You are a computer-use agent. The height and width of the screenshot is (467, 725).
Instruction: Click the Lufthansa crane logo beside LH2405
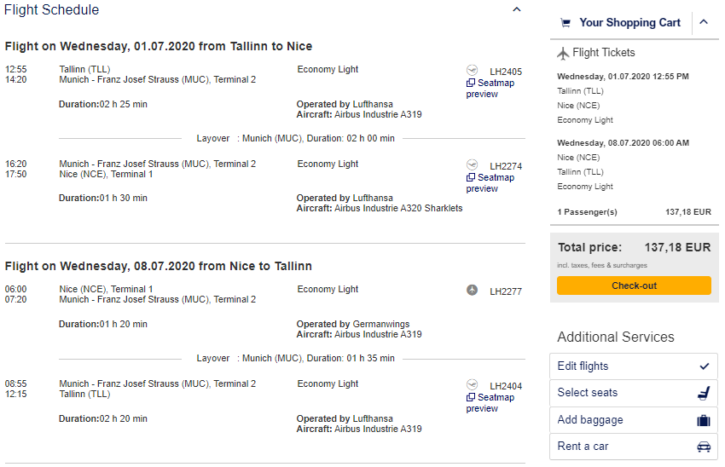click(x=472, y=70)
